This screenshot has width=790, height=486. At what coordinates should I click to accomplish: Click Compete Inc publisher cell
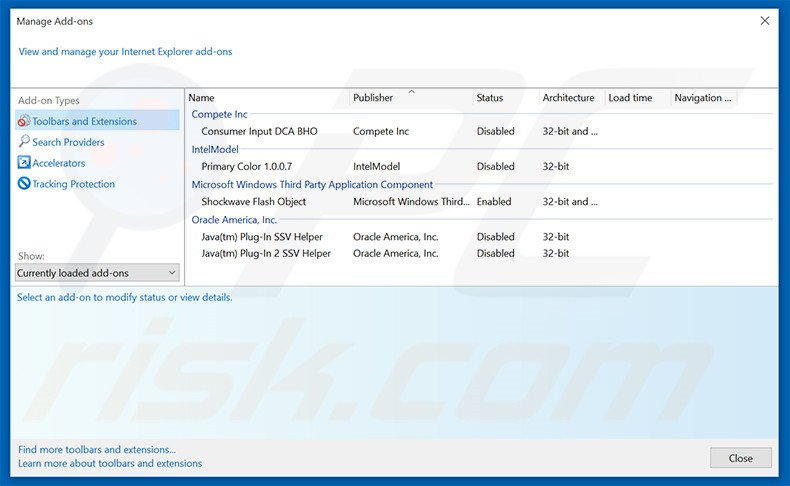click(381, 131)
